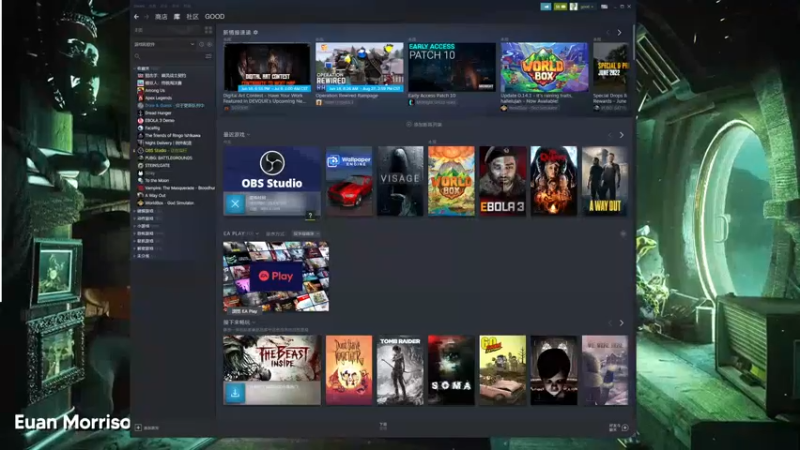Click the home button in sidebar
800x450 pixels.
tap(166, 30)
